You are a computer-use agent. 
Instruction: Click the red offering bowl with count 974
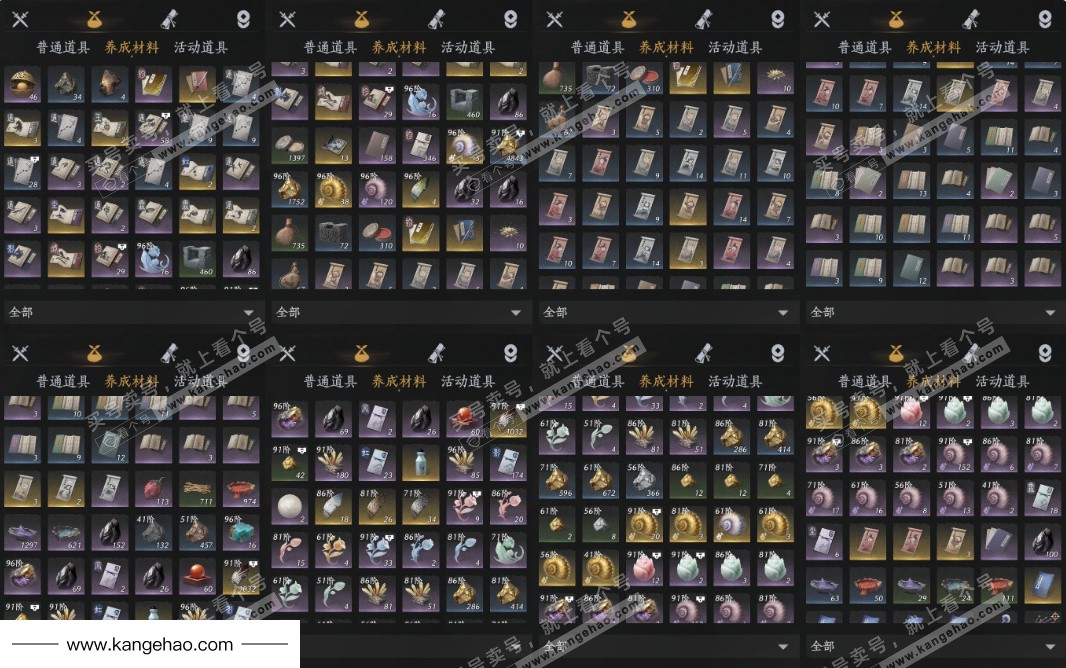pyautogui.click(x=241, y=490)
